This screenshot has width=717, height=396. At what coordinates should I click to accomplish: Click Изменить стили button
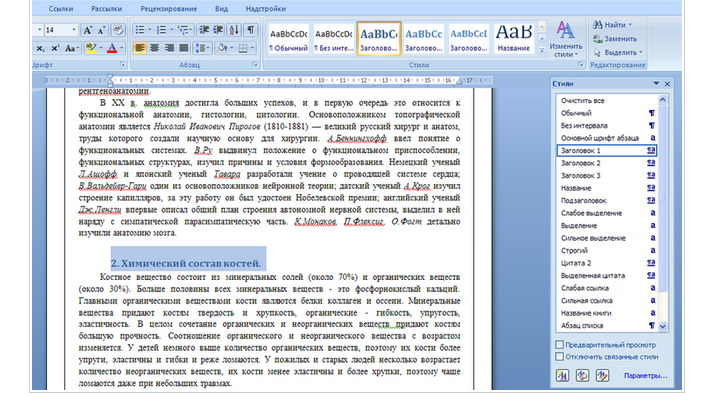pyautogui.click(x=566, y=39)
